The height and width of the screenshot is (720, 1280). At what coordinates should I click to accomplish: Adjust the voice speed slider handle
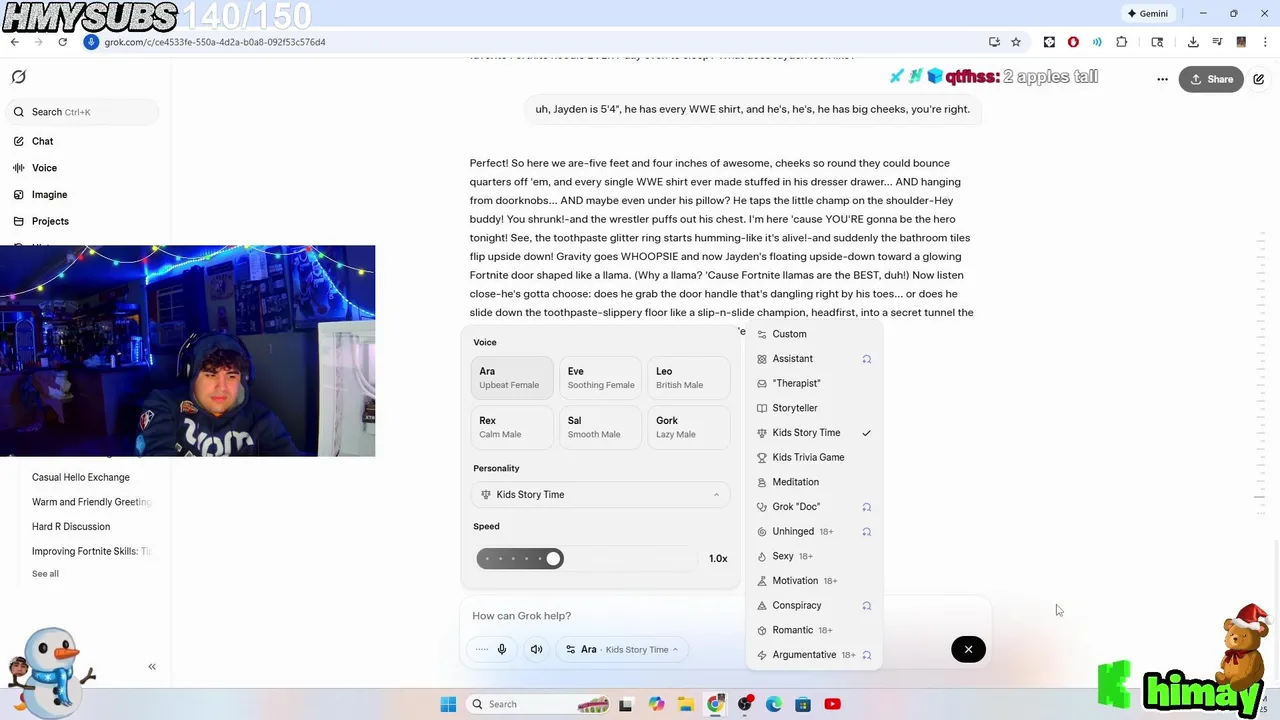point(553,558)
